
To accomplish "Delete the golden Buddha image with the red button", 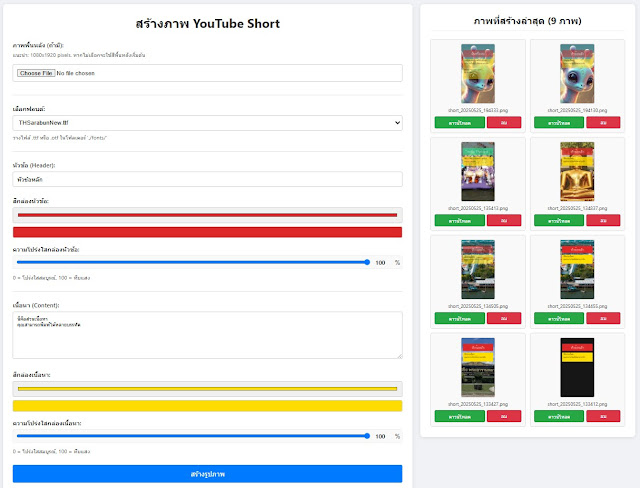I will (x=603, y=220).
